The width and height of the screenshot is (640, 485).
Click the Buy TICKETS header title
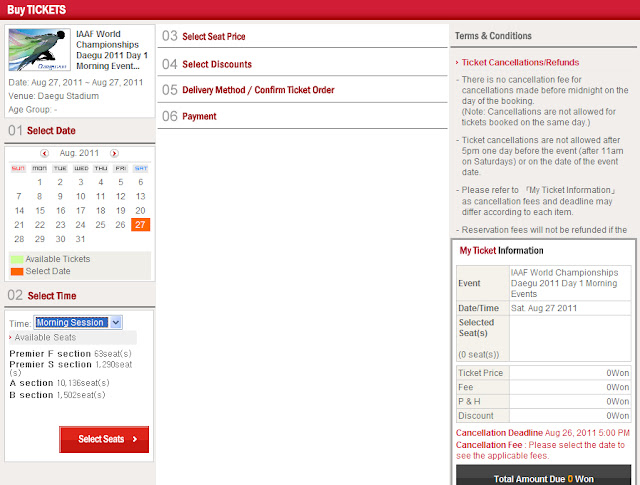coord(36,10)
